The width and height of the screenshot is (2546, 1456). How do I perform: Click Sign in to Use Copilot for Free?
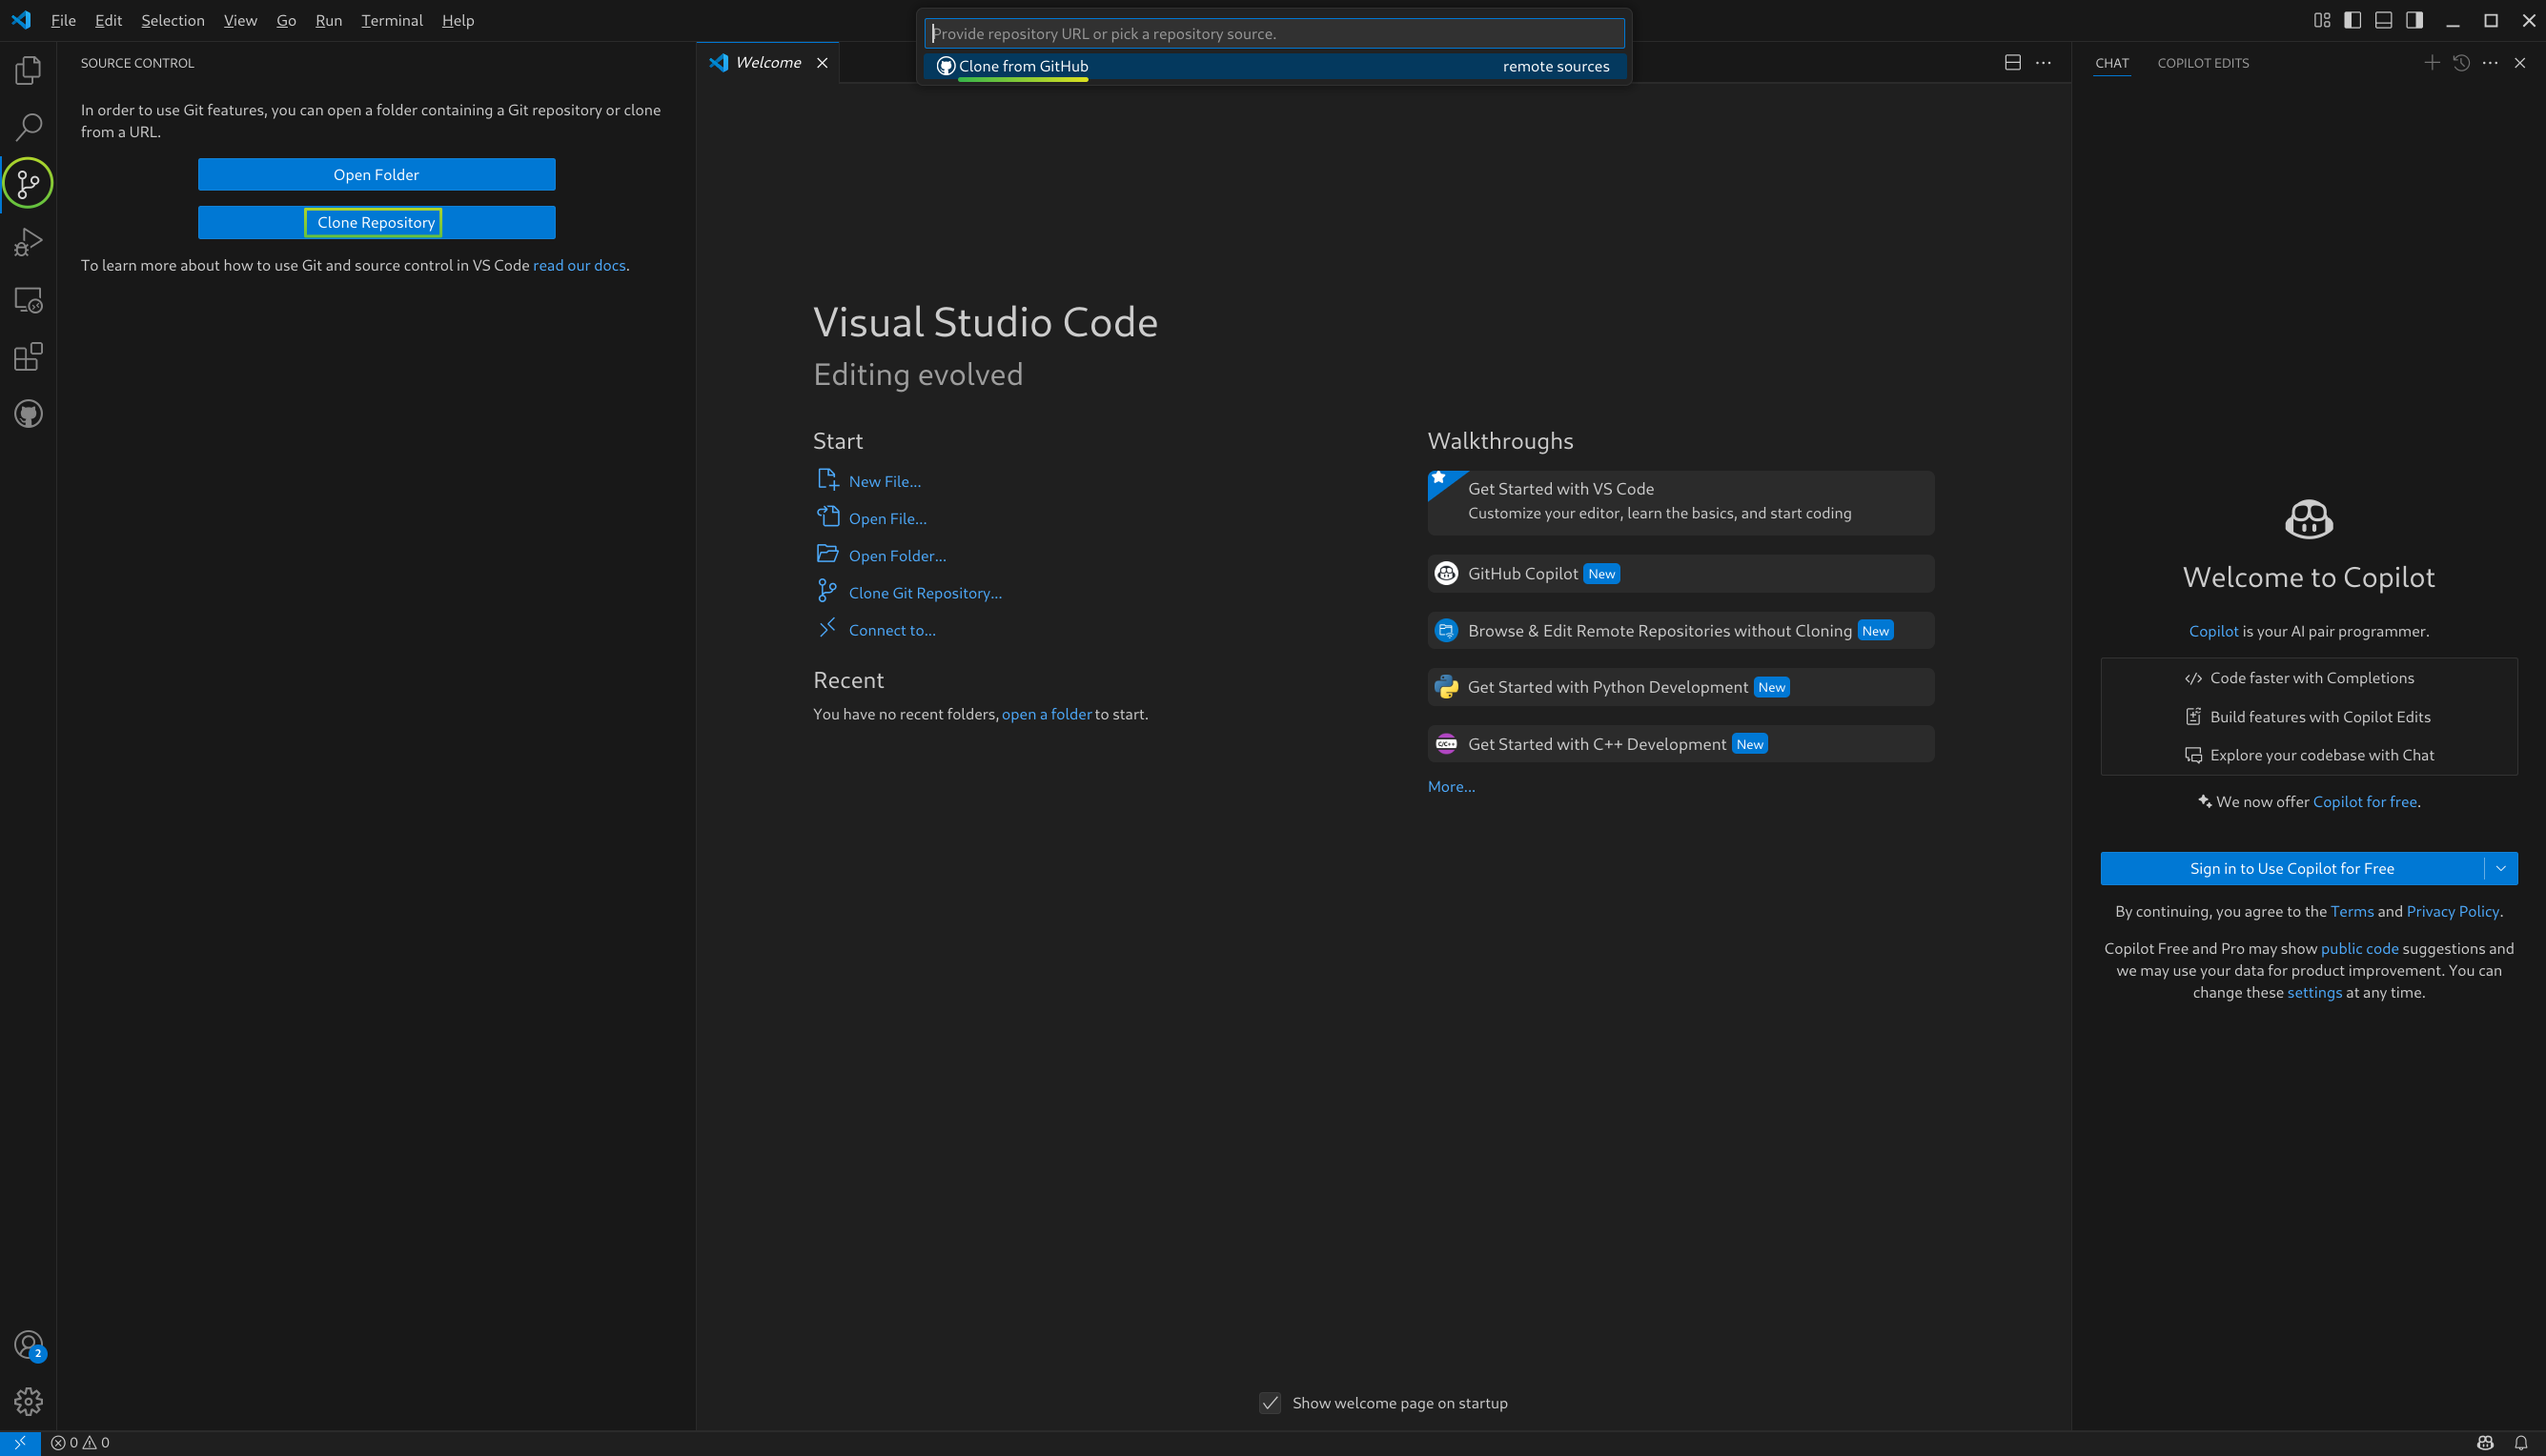tap(2292, 868)
